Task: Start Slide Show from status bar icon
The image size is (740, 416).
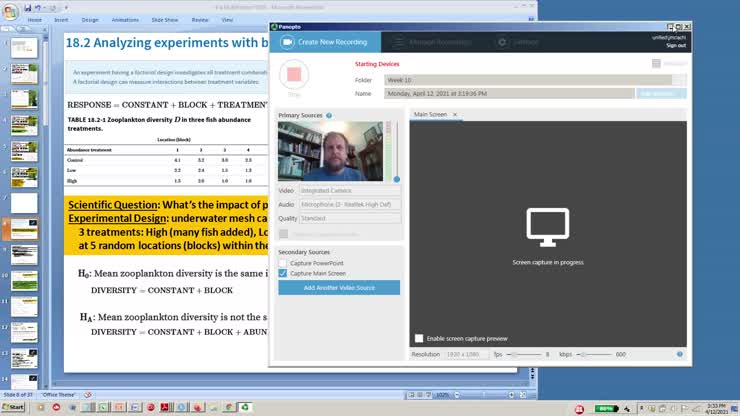Action: click(x=429, y=395)
